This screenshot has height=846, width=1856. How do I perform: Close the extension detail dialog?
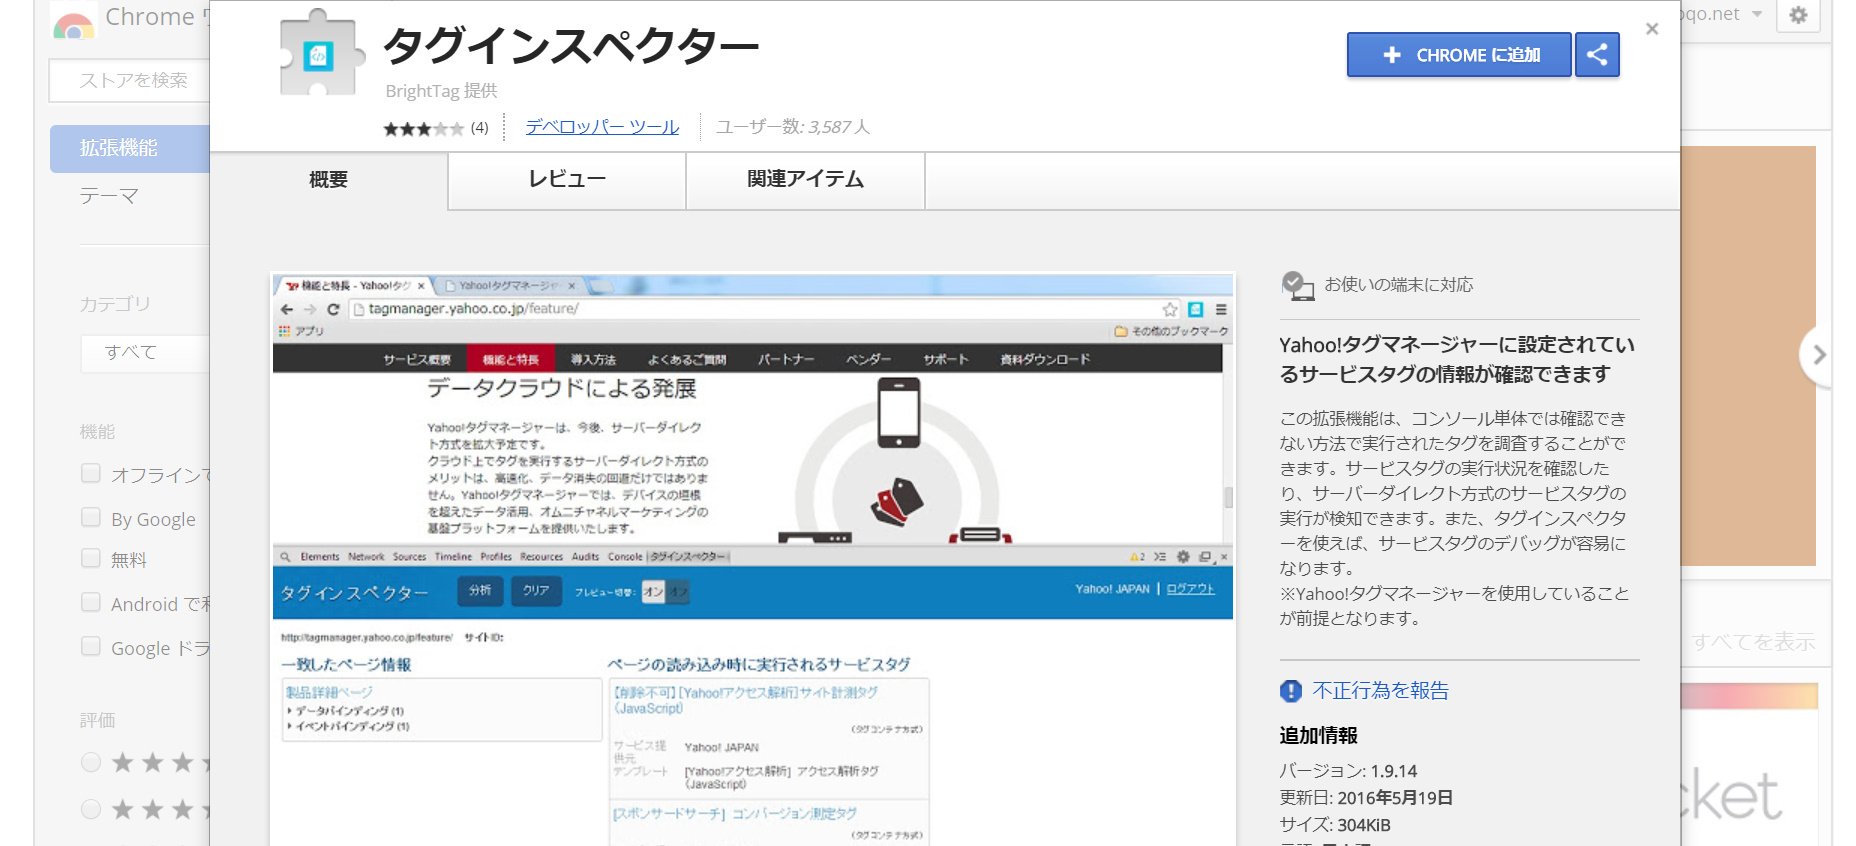[x=1652, y=29]
